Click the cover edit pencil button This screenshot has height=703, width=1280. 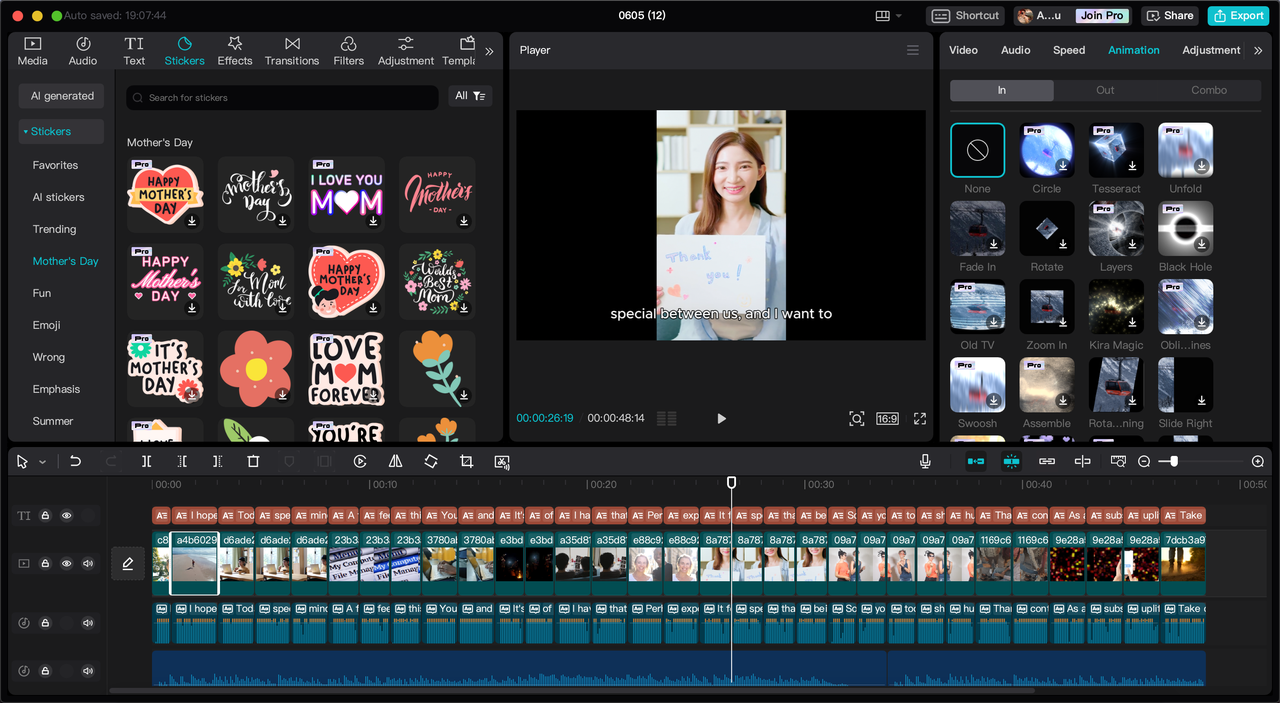(128, 564)
